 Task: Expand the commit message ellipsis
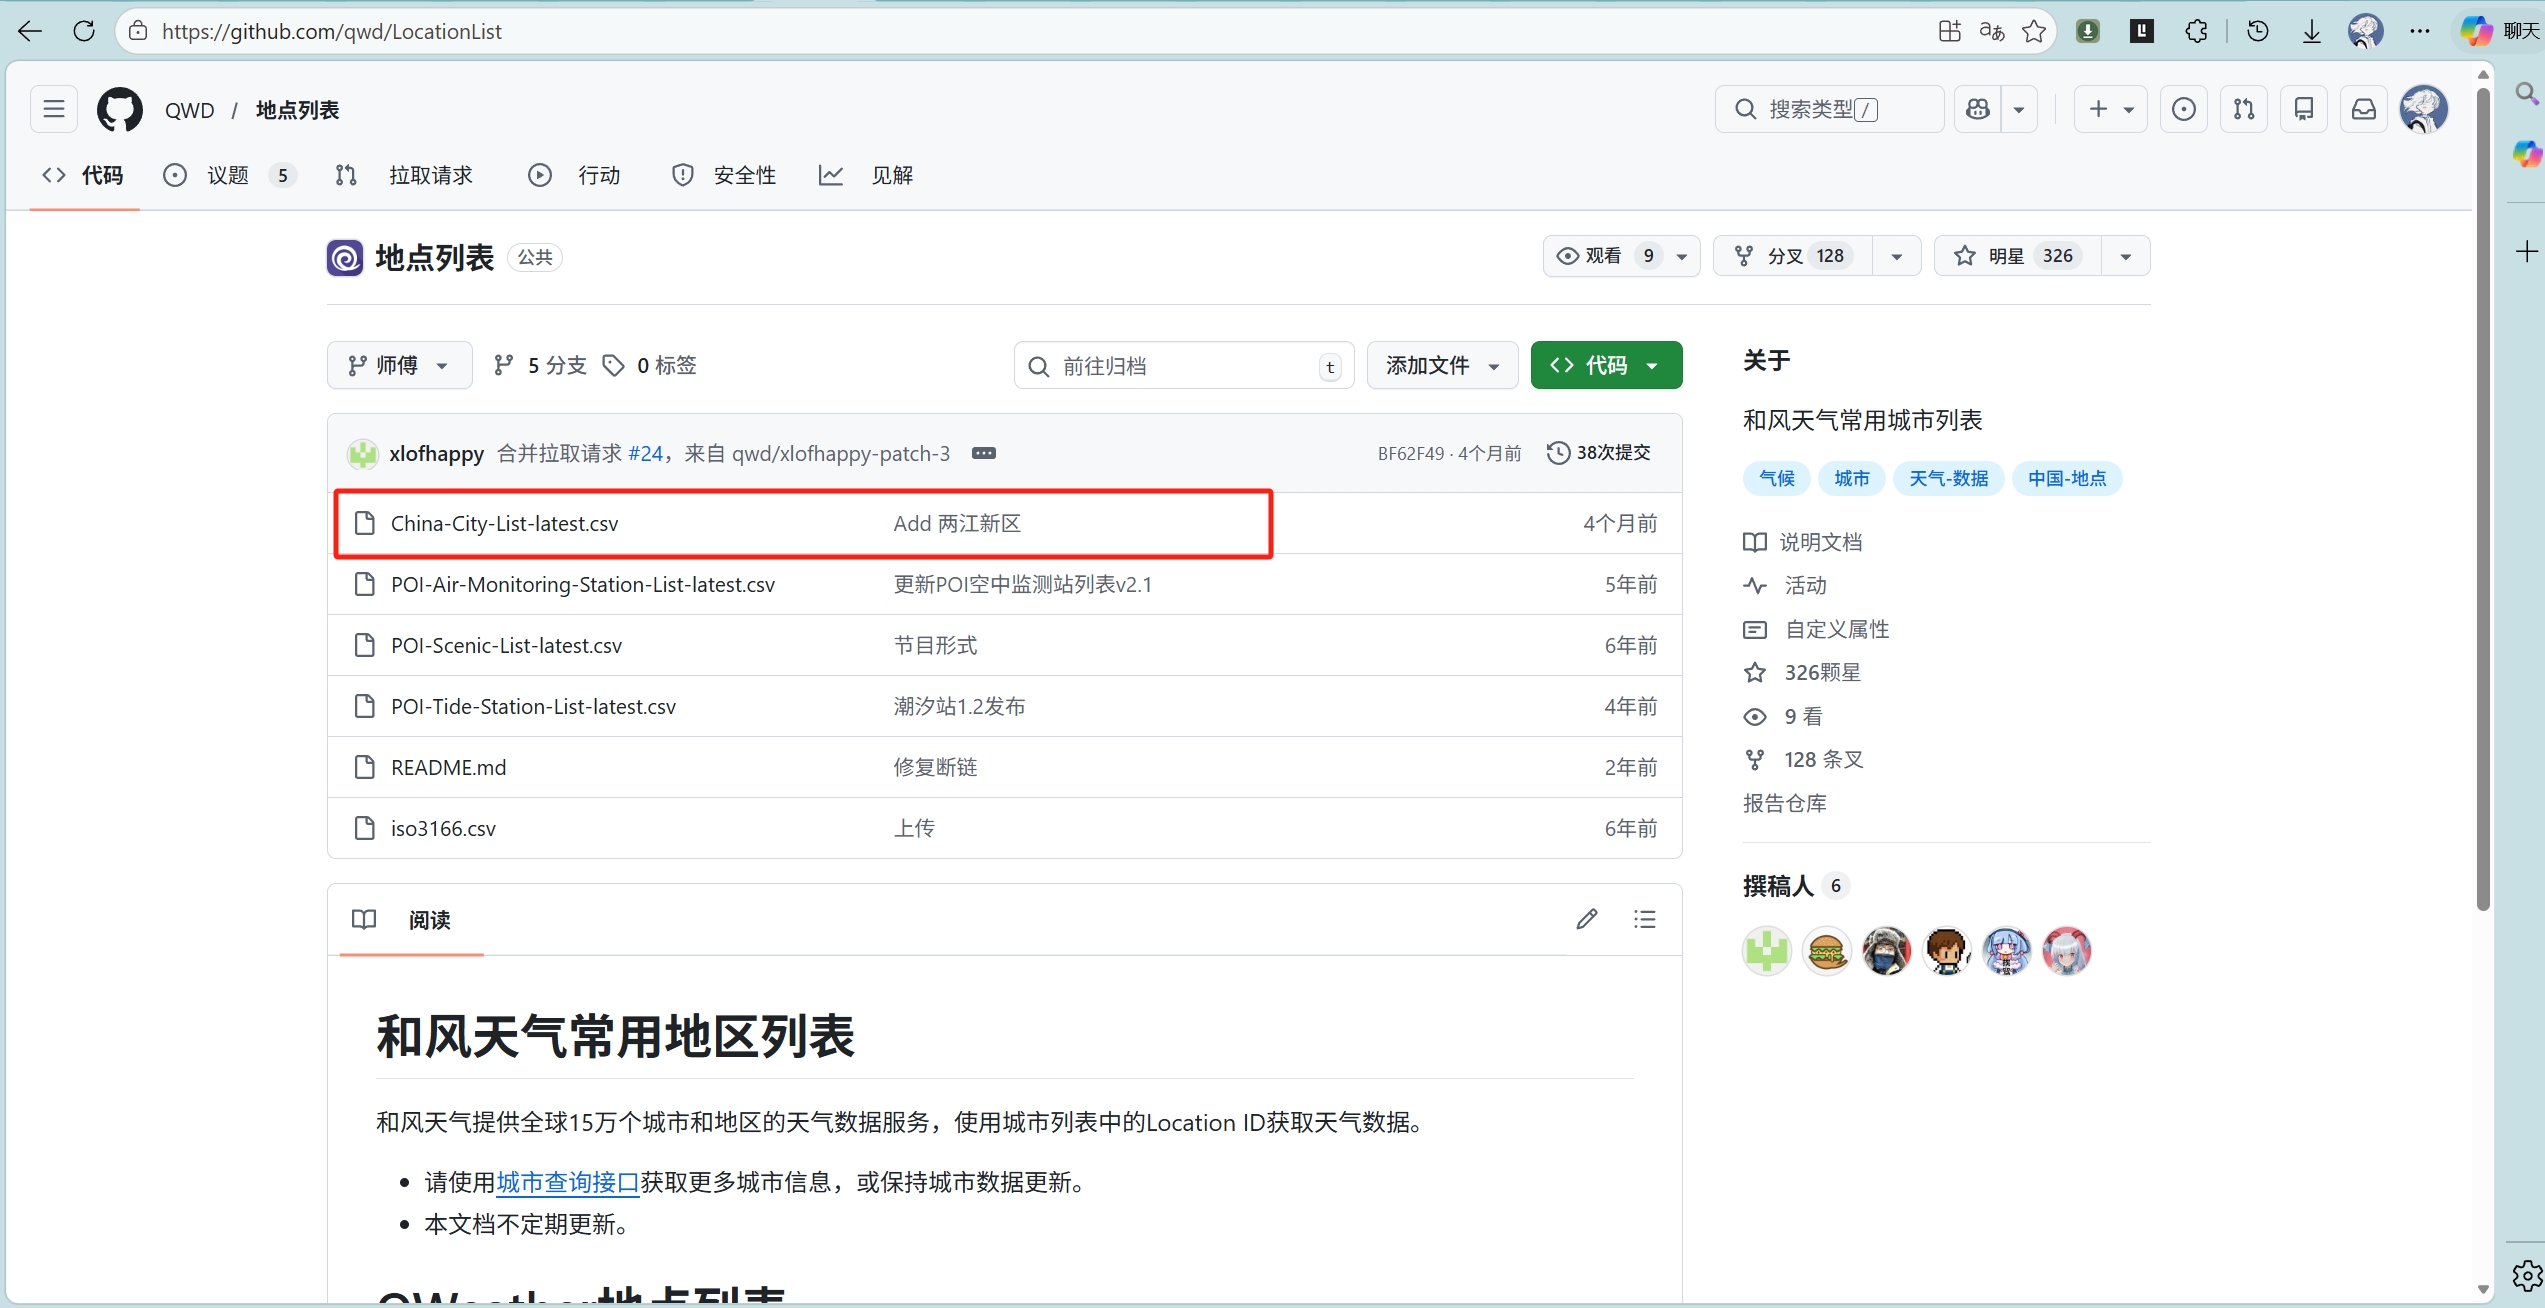[x=983, y=453]
